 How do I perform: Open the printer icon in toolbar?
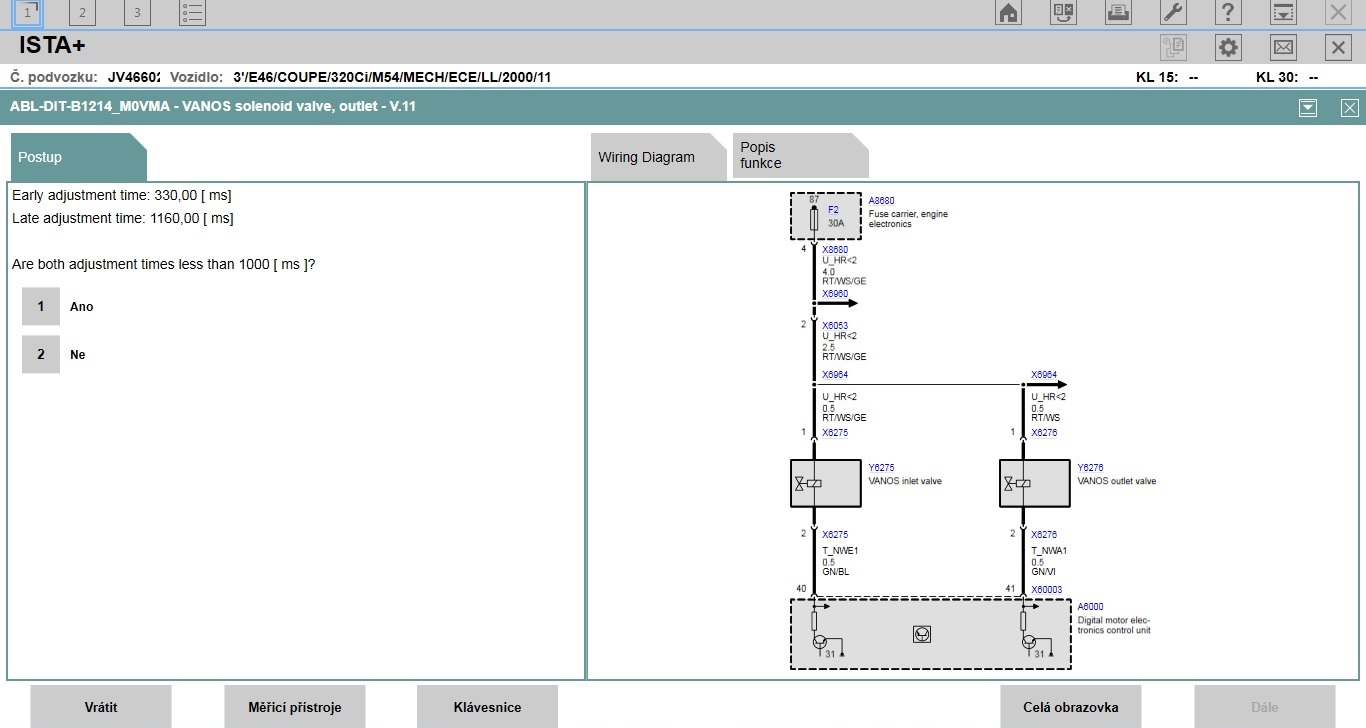point(1117,13)
